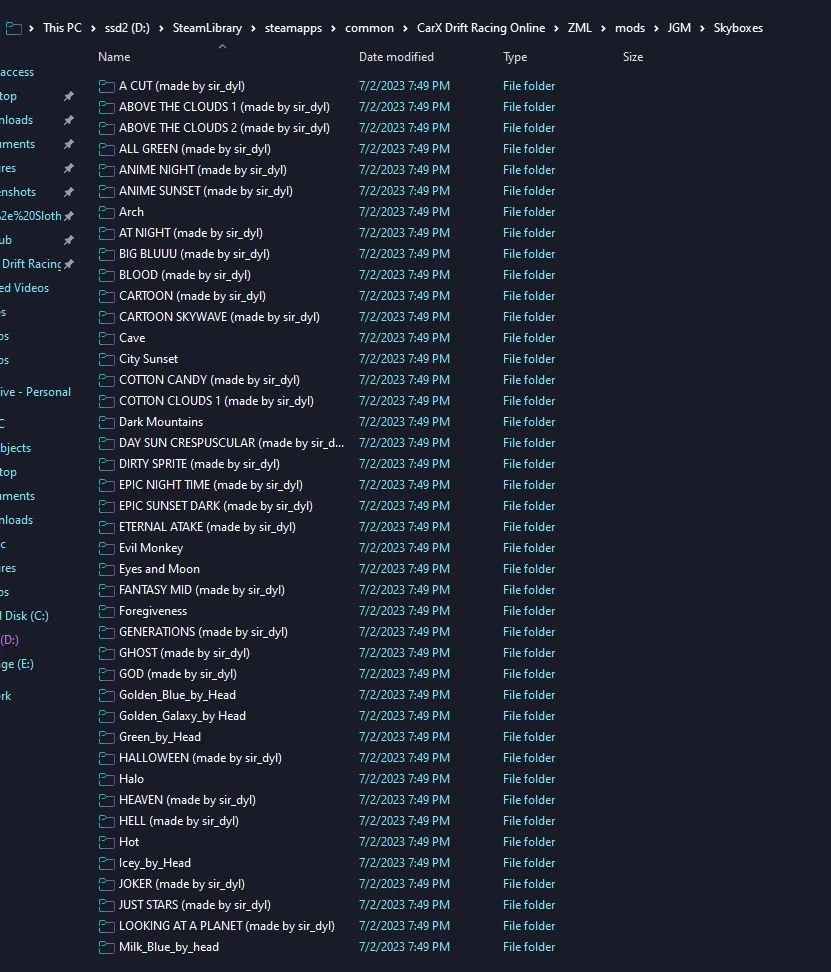This screenshot has width=831, height=972.
Task: Click the folder icon beside Milk_Blue_by_head
Action: pyautogui.click(x=107, y=947)
